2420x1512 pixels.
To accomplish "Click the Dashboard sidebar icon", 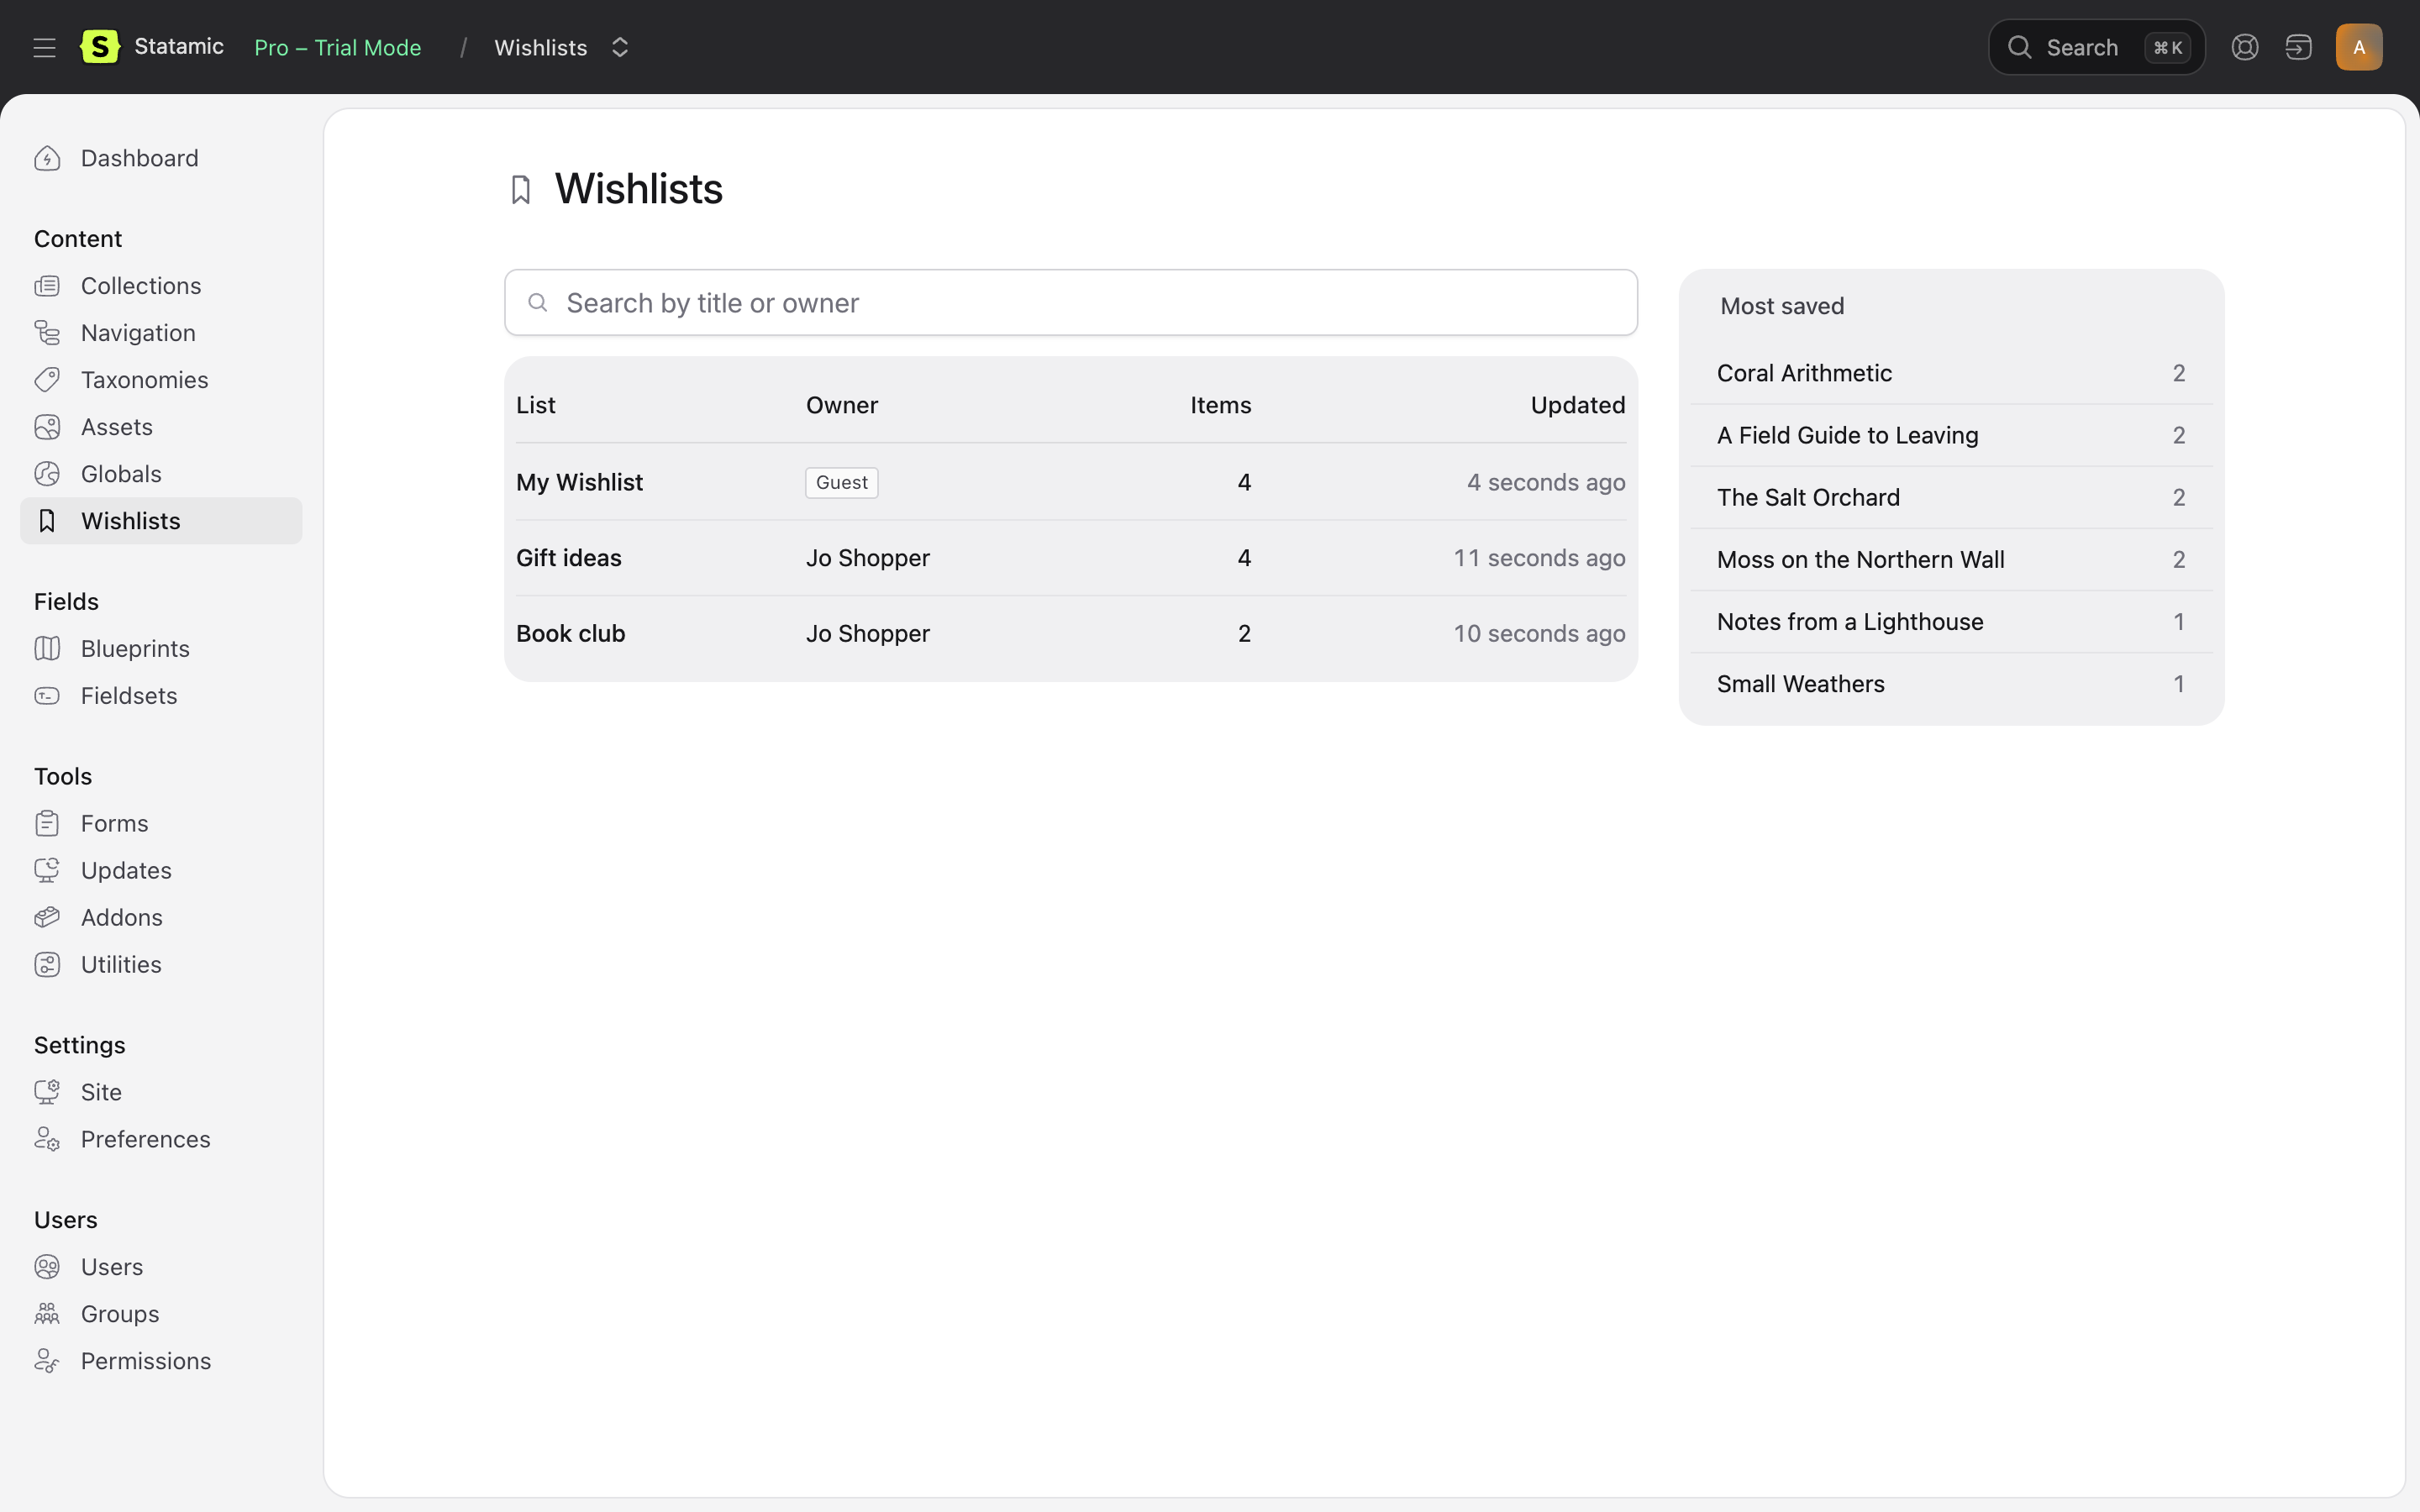I will pos(47,158).
